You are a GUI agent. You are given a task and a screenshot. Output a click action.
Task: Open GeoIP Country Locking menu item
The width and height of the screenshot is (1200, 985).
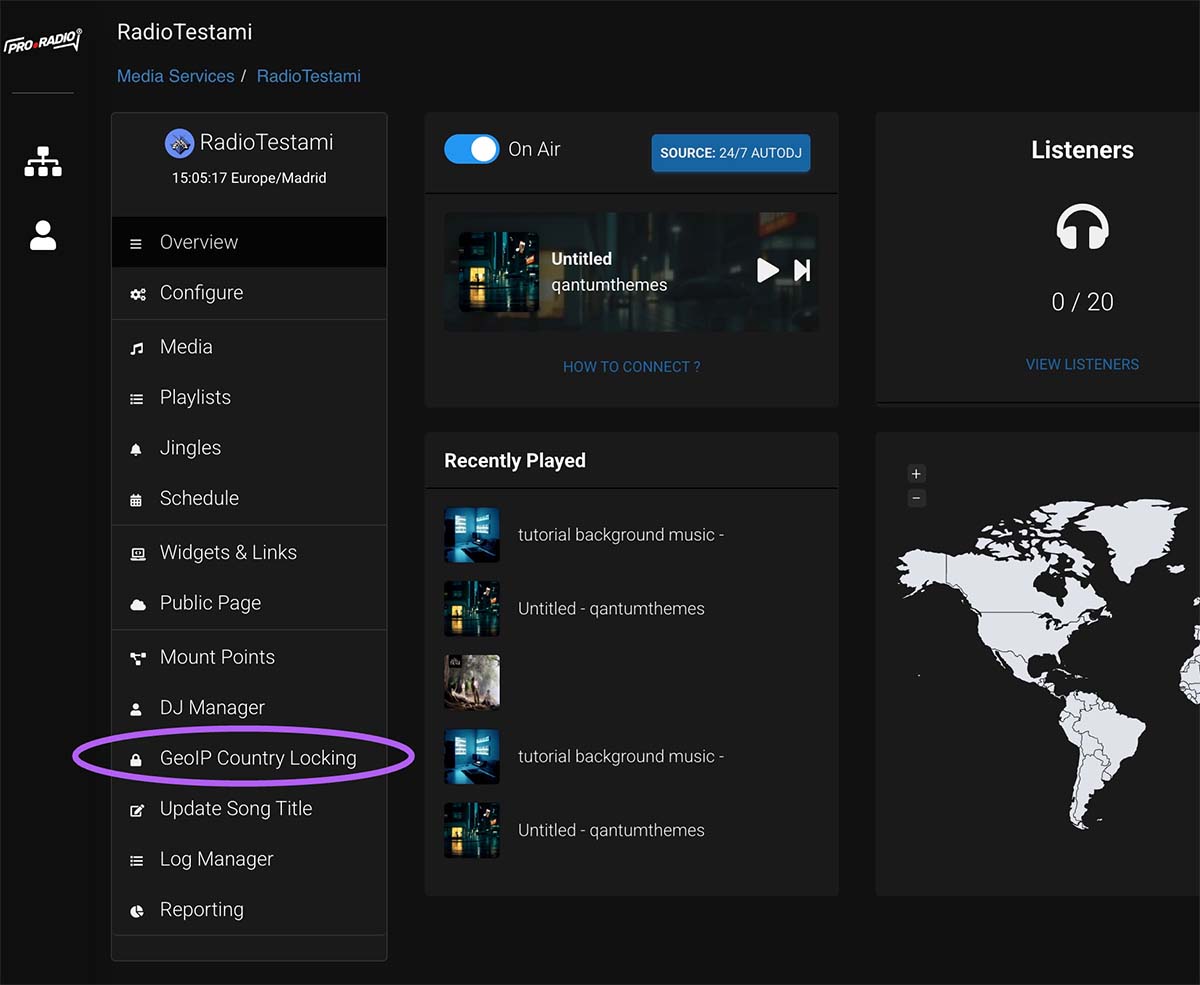tap(257, 758)
